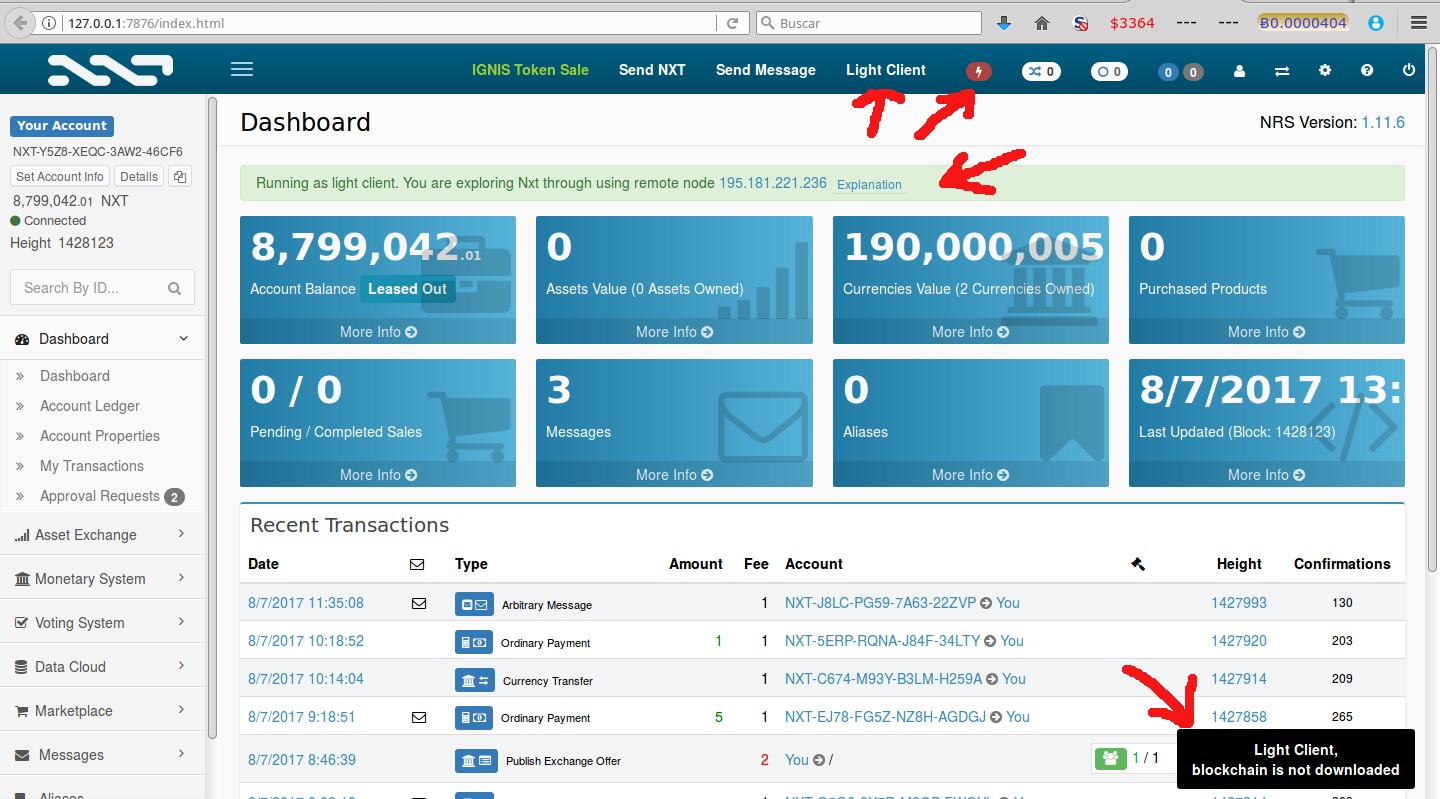The height and width of the screenshot is (799, 1440).
Task: Click the browser URL address bar
Action: tap(390, 23)
